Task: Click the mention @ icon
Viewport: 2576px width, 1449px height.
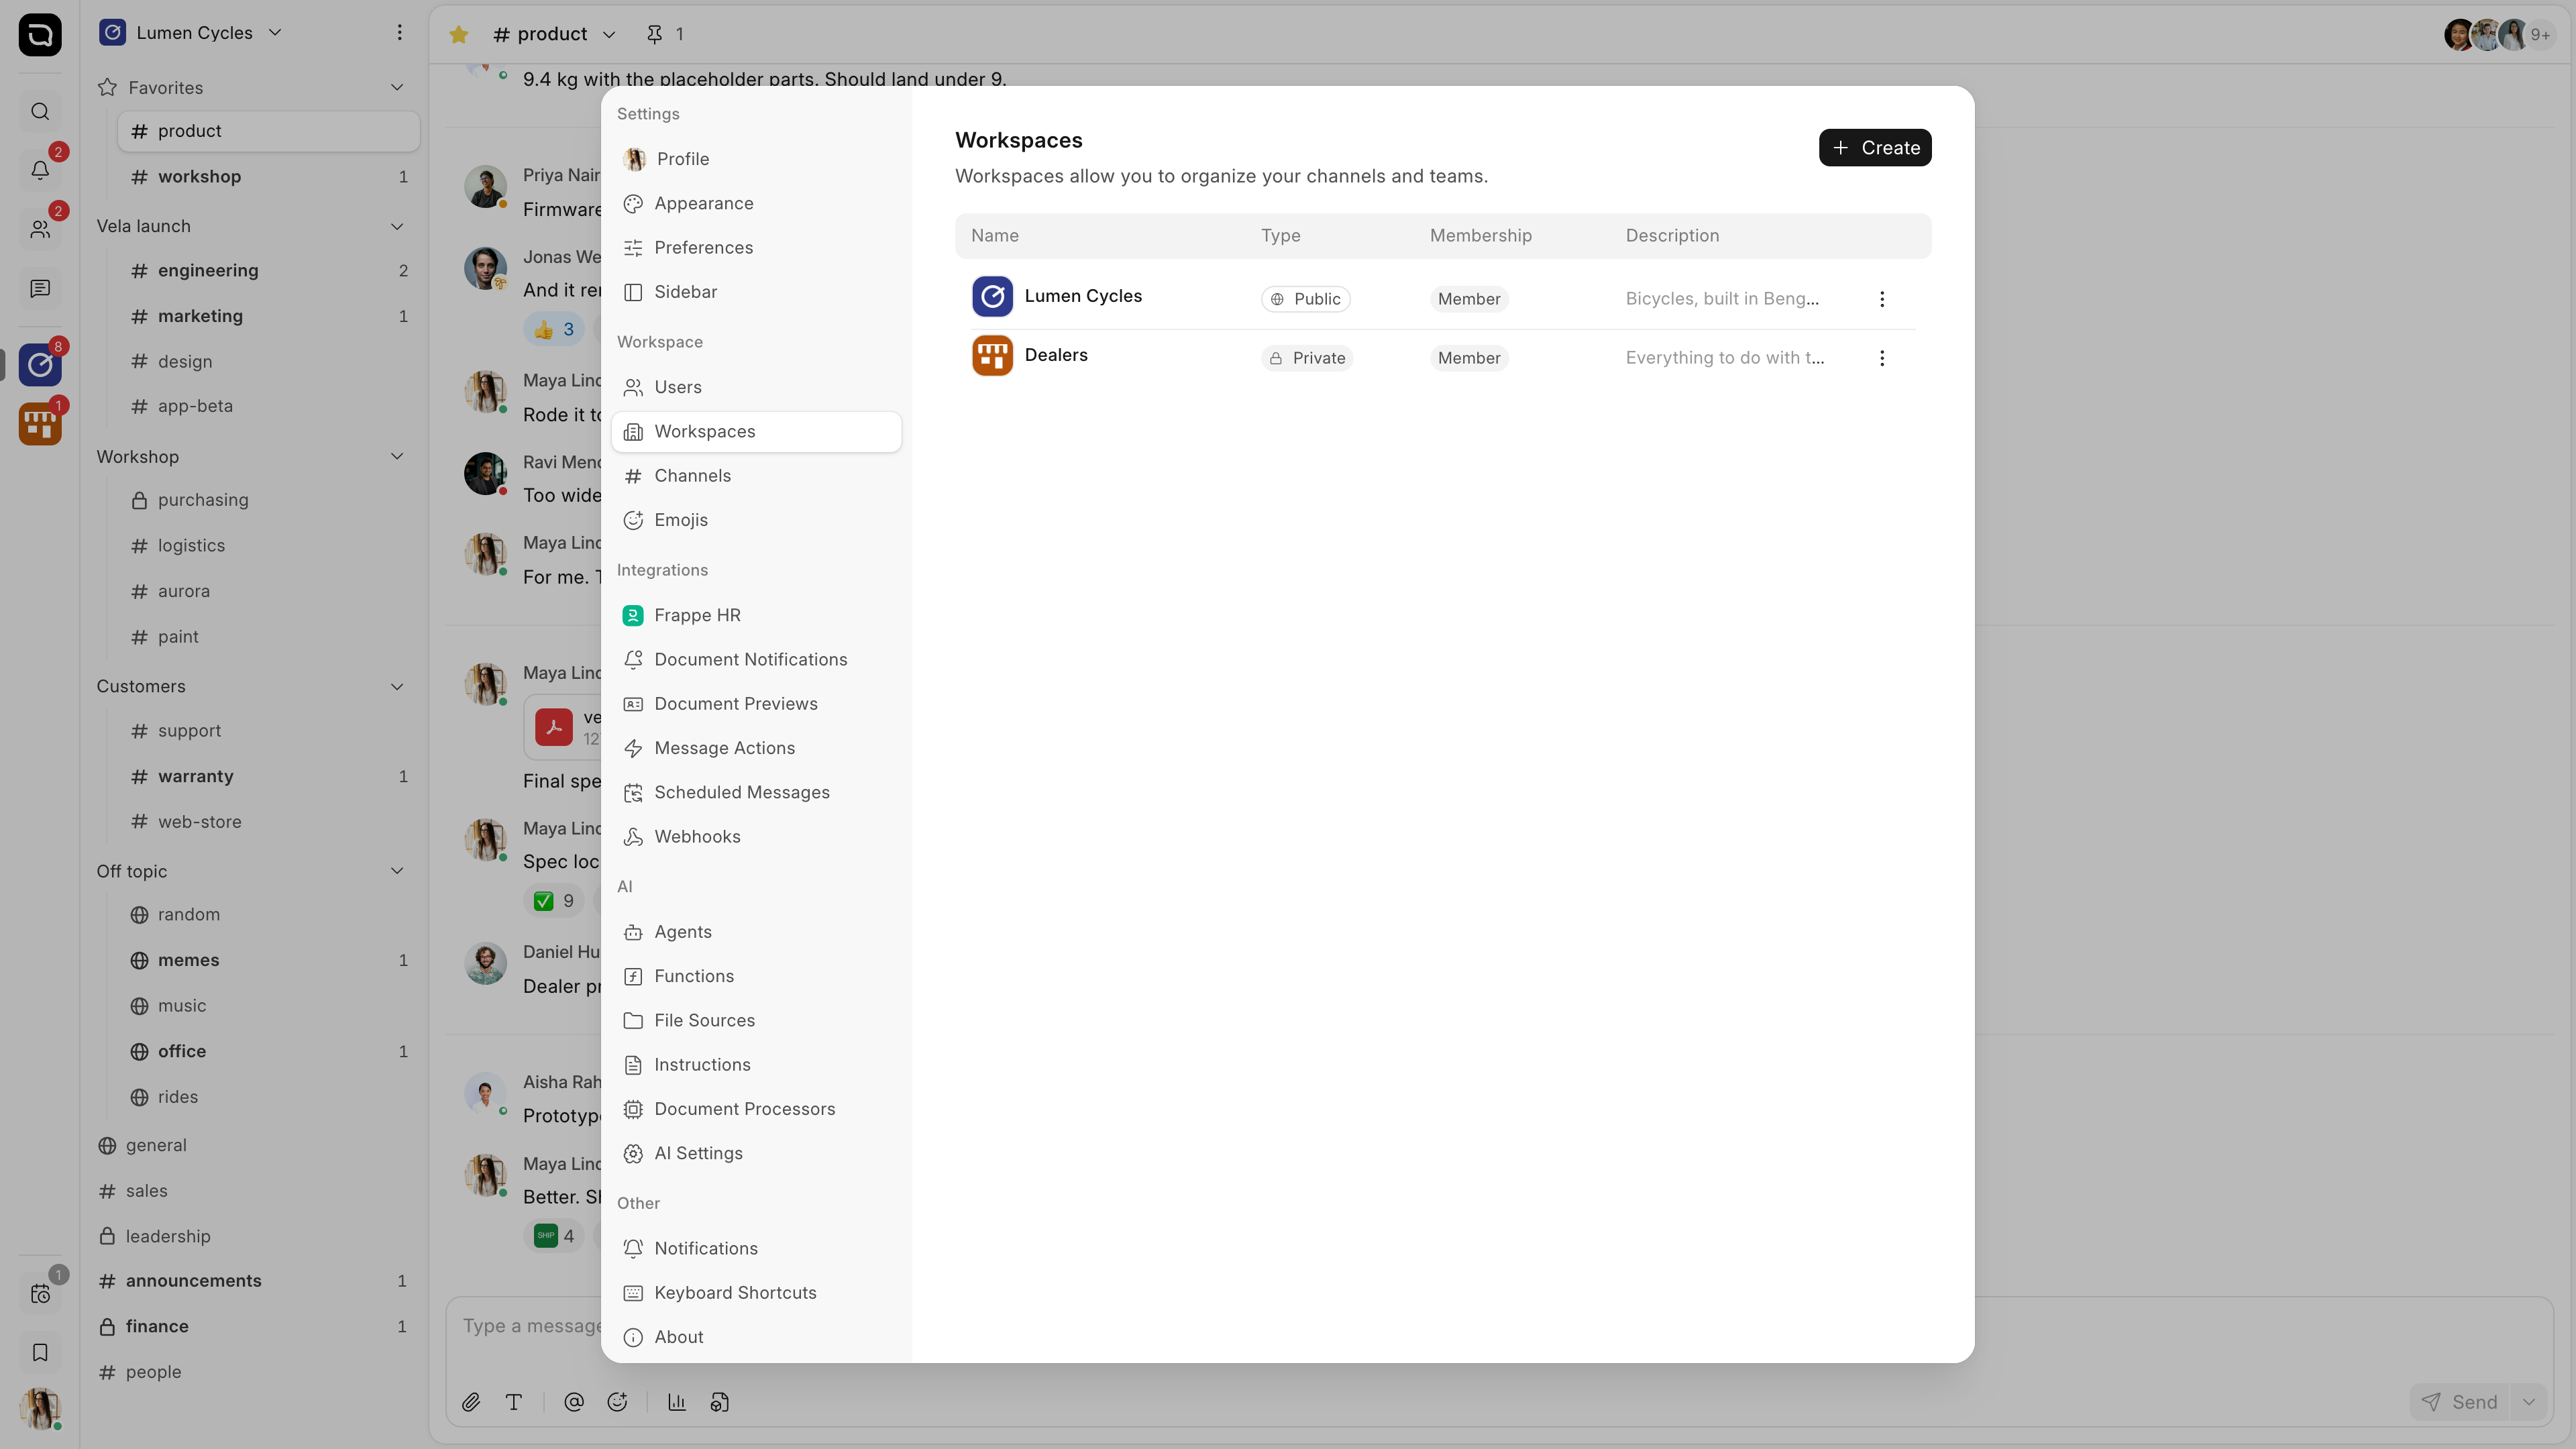Action: [x=574, y=1402]
